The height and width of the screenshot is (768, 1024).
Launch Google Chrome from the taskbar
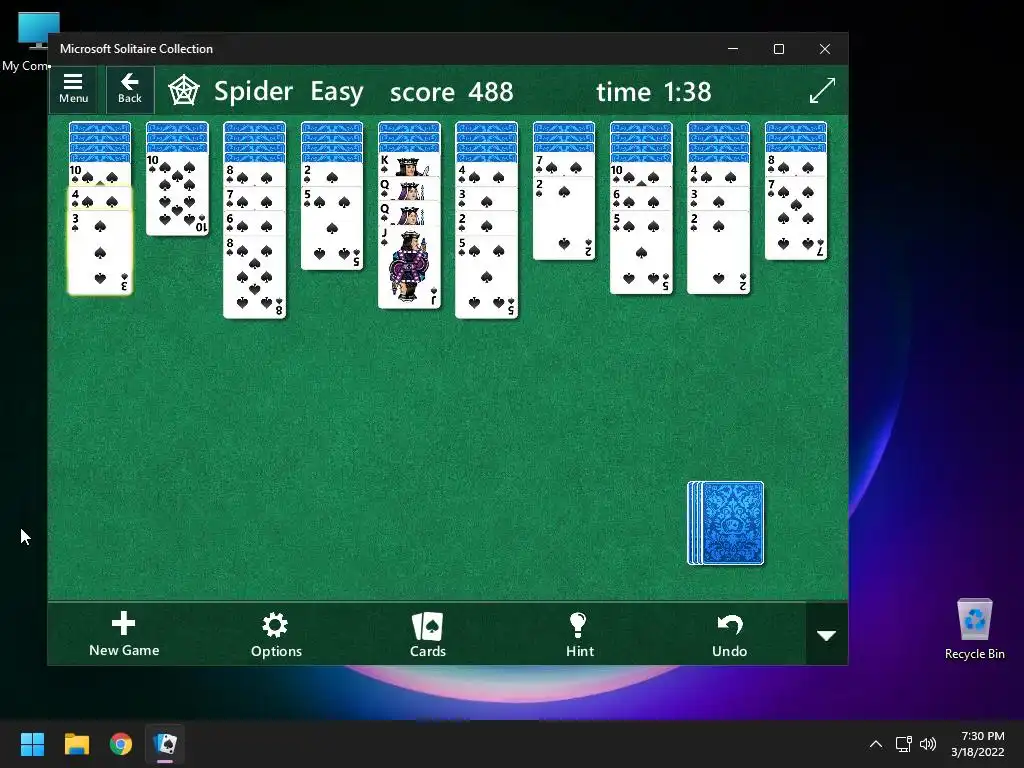pos(121,744)
